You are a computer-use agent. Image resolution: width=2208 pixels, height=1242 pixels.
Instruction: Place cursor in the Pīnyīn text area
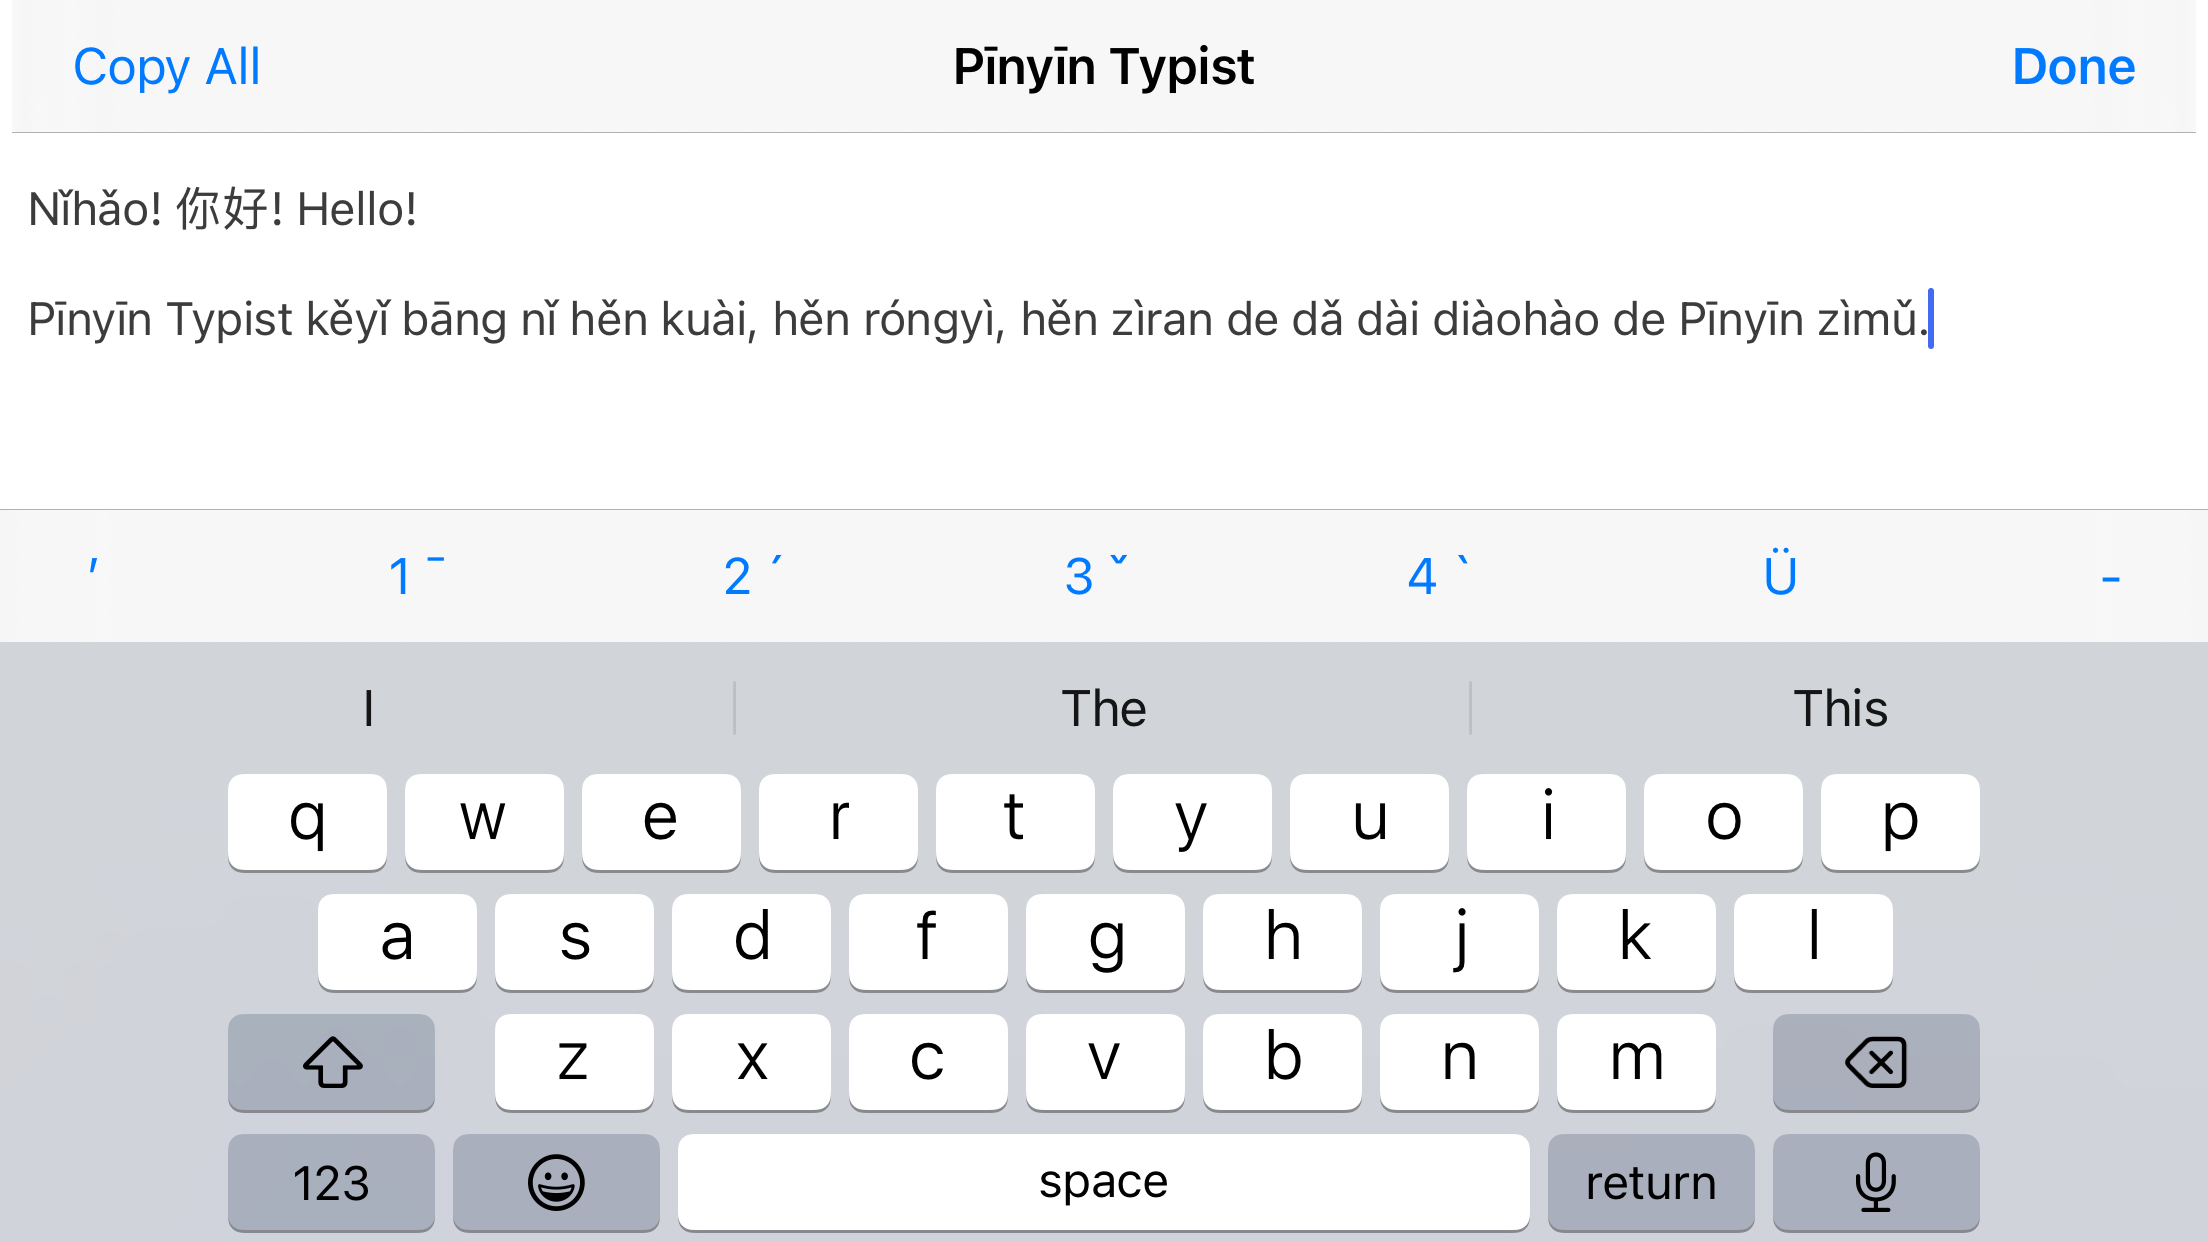click(x=1104, y=320)
